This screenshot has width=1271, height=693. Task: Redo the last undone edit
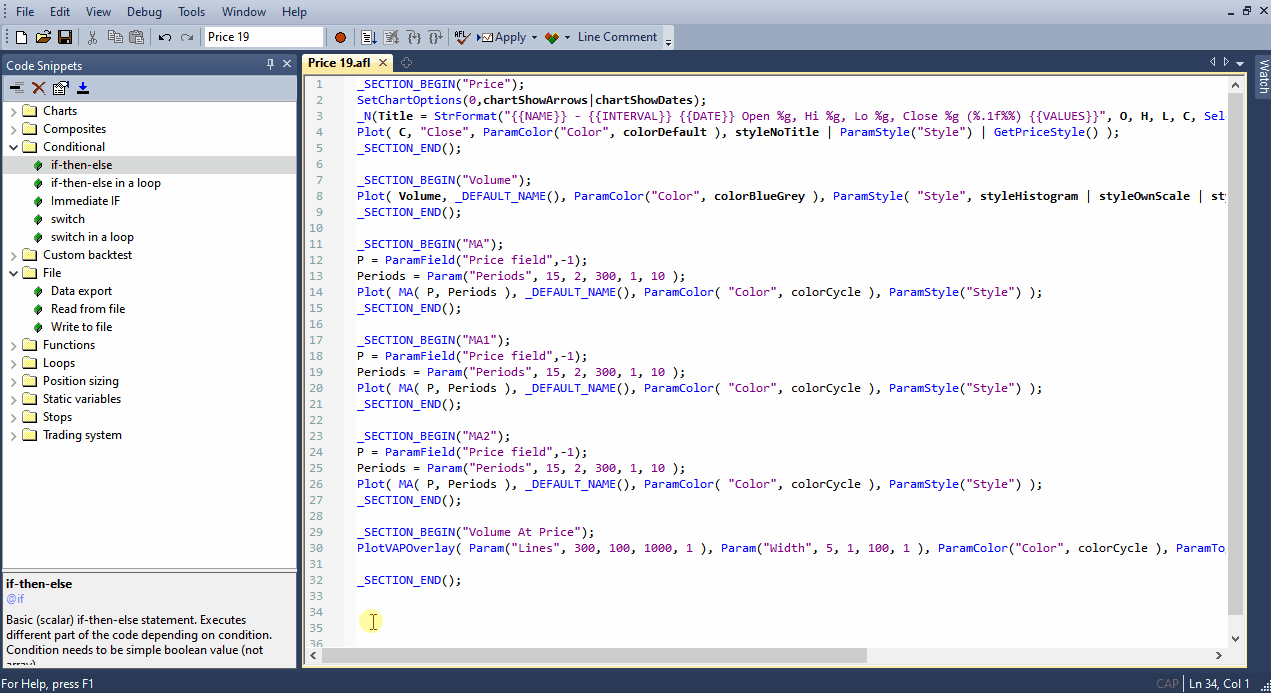coord(187,37)
